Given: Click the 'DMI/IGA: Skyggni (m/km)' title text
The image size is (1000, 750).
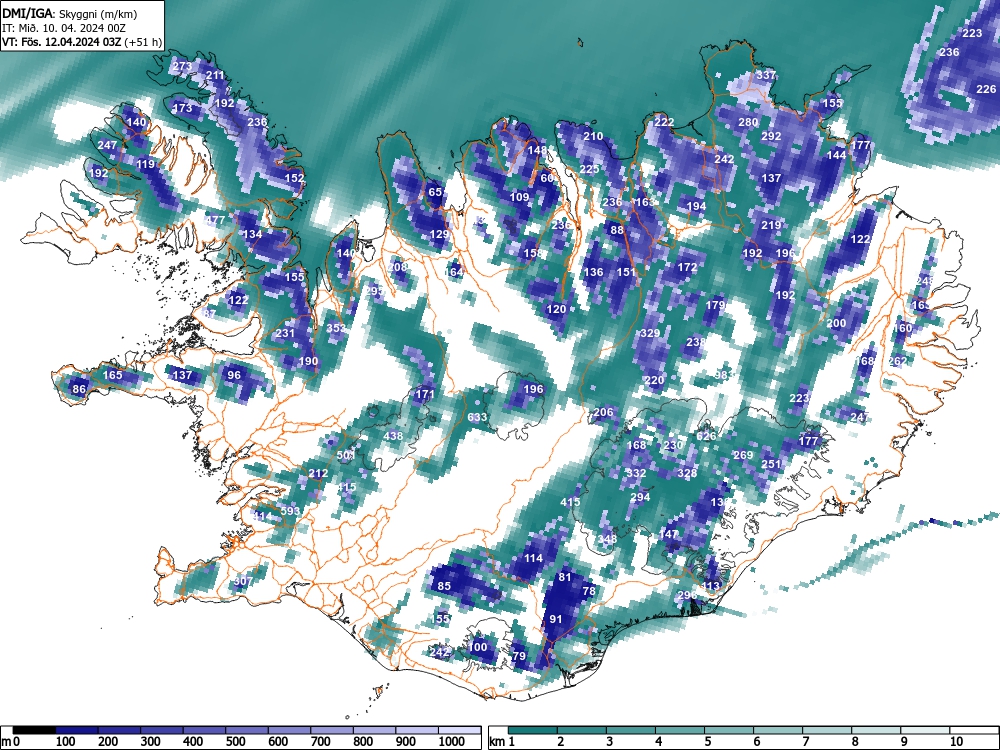Looking at the screenshot, I should (70, 14).
